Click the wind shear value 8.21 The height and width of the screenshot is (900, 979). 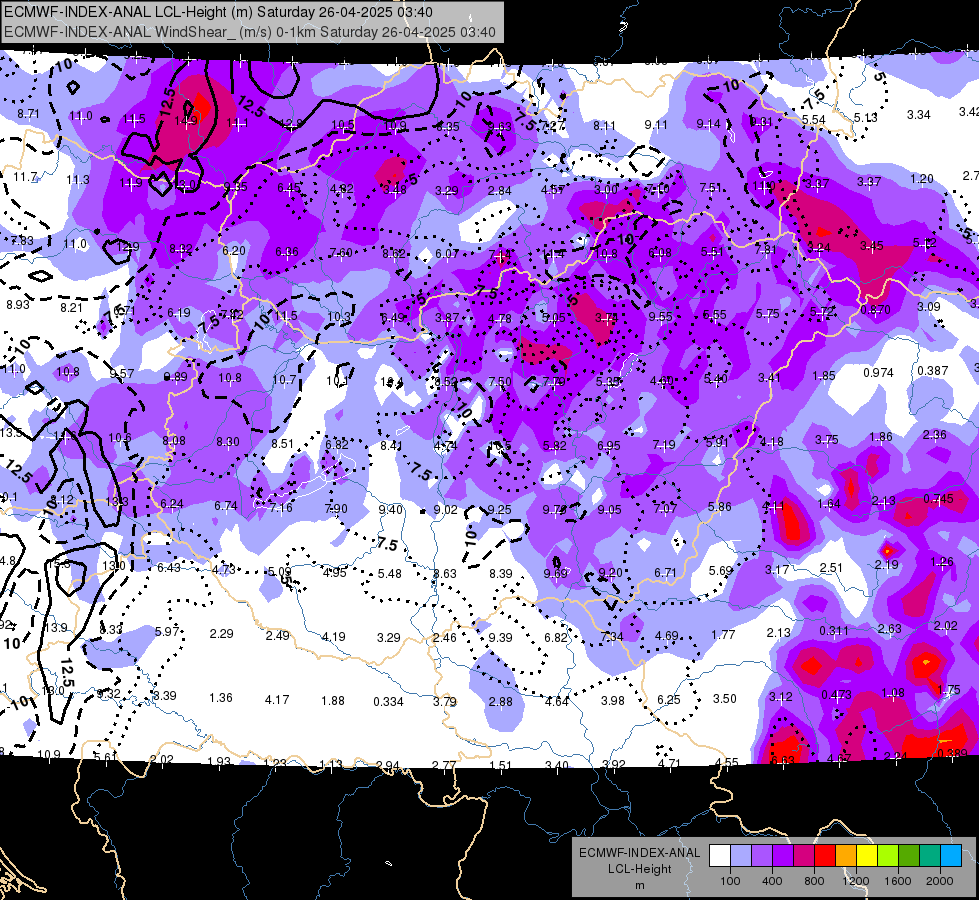71,308
